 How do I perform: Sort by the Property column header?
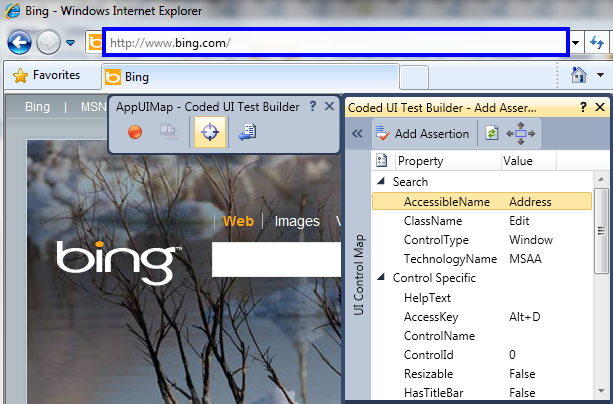point(448,161)
